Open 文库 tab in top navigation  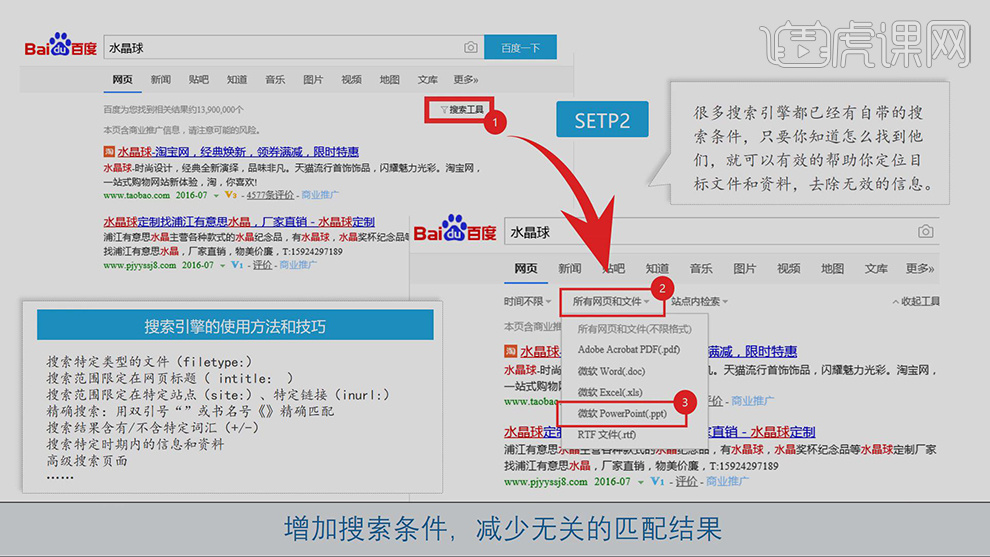427,80
